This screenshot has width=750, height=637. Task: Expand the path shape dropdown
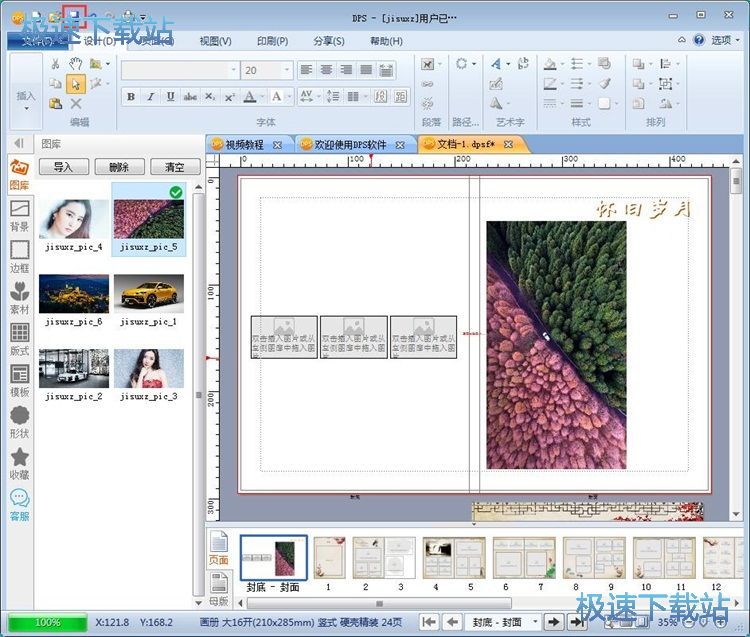tap(474, 64)
